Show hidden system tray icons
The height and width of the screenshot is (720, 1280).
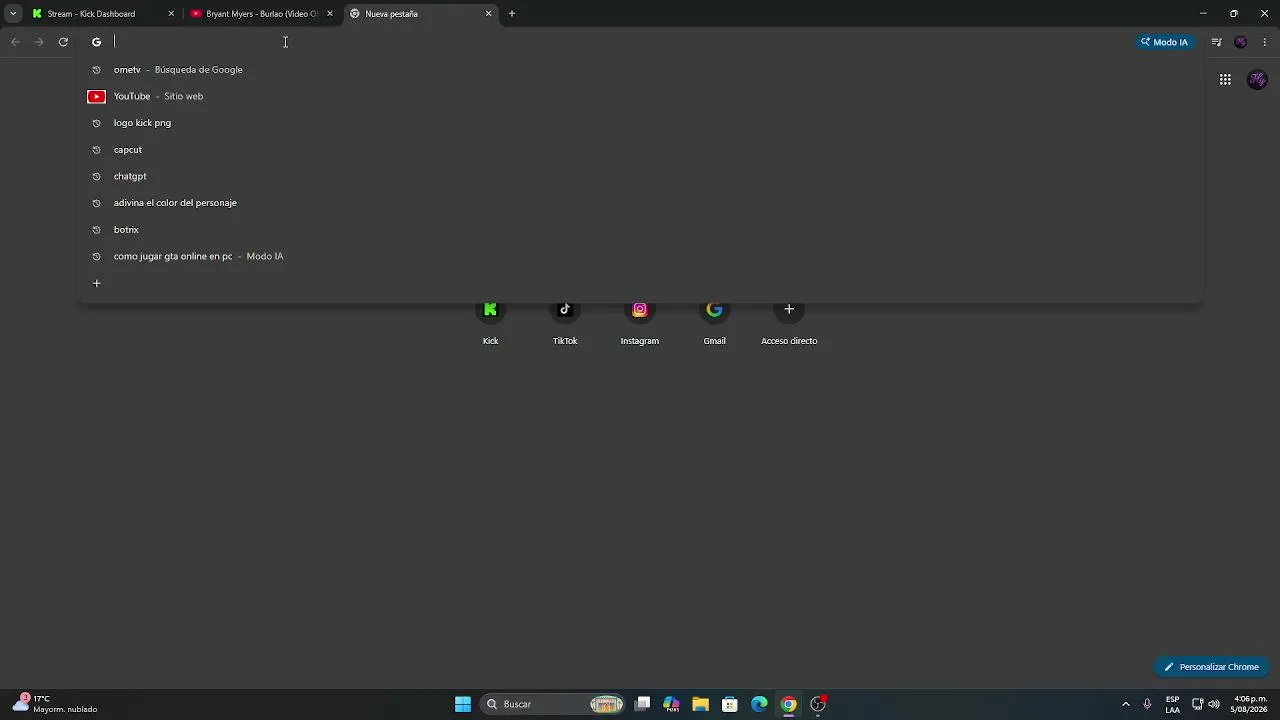(1126, 704)
